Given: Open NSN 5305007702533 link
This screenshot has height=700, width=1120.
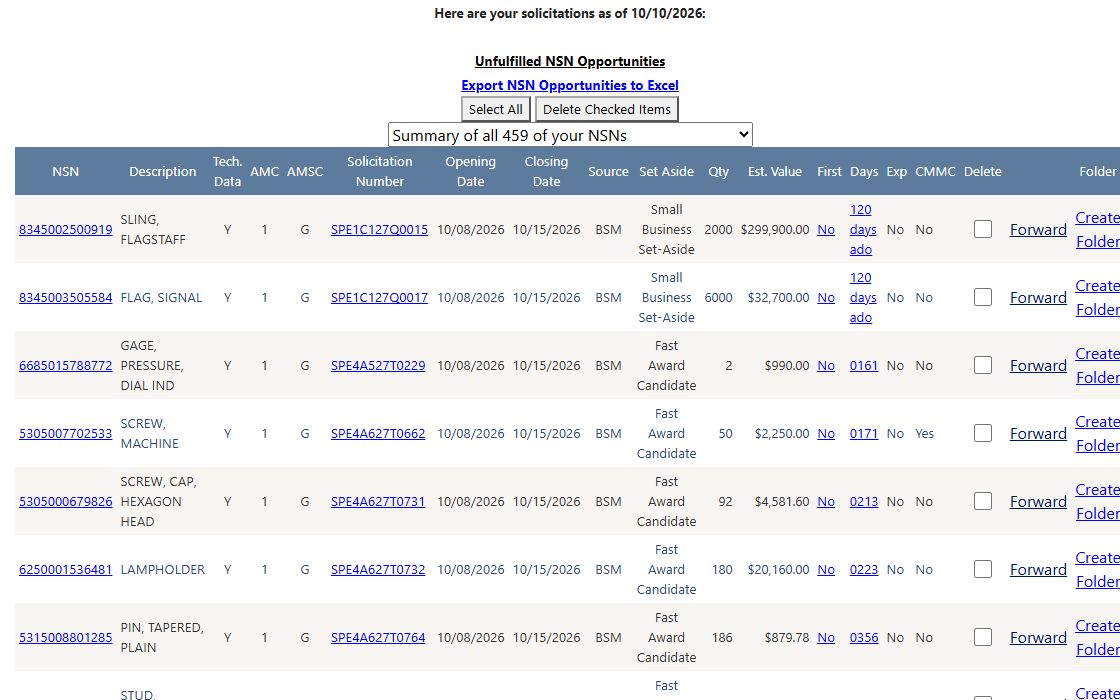Looking at the screenshot, I should pos(66,434).
